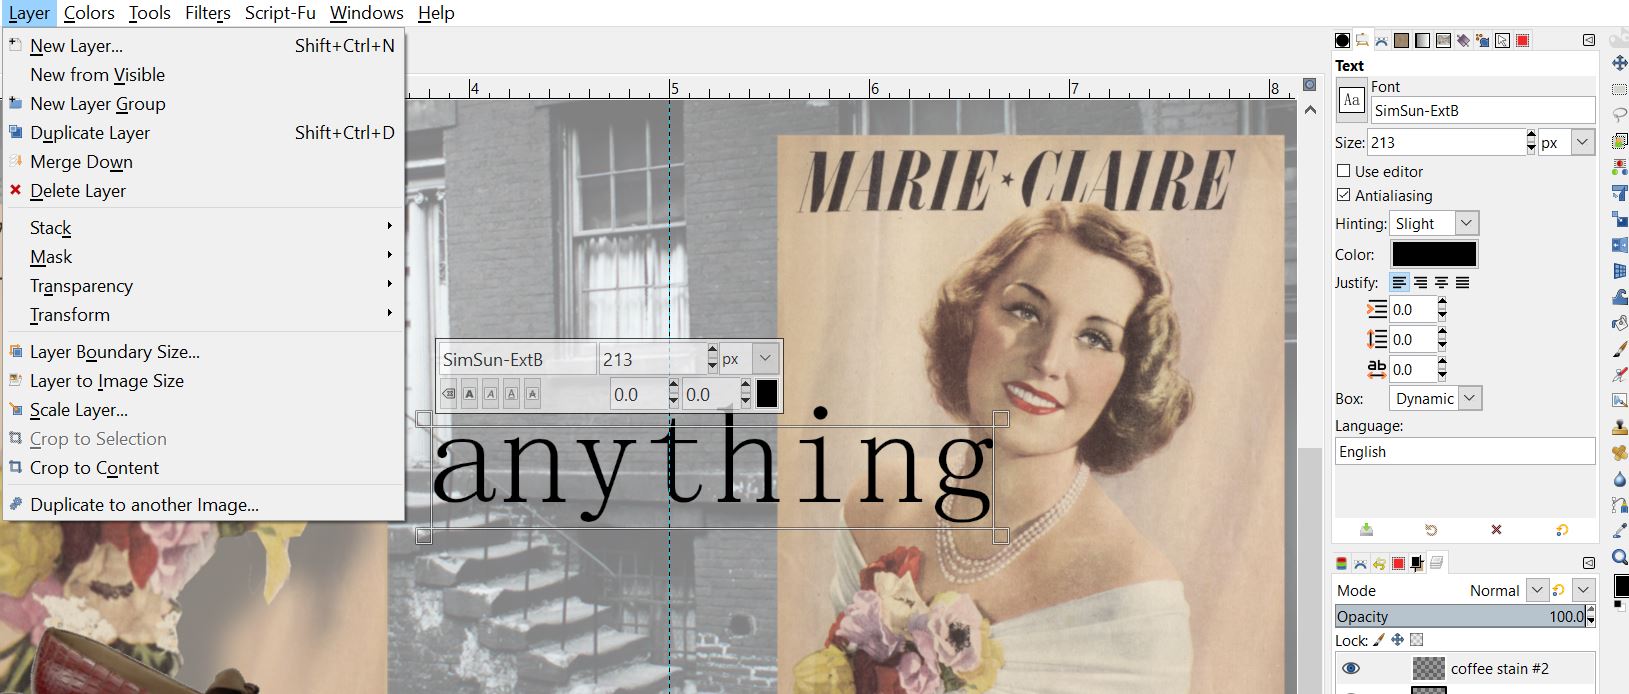The image size is (1629, 694).
Task: Select the Zoom magnifier tool
Action: click(x=1619, y=556)
